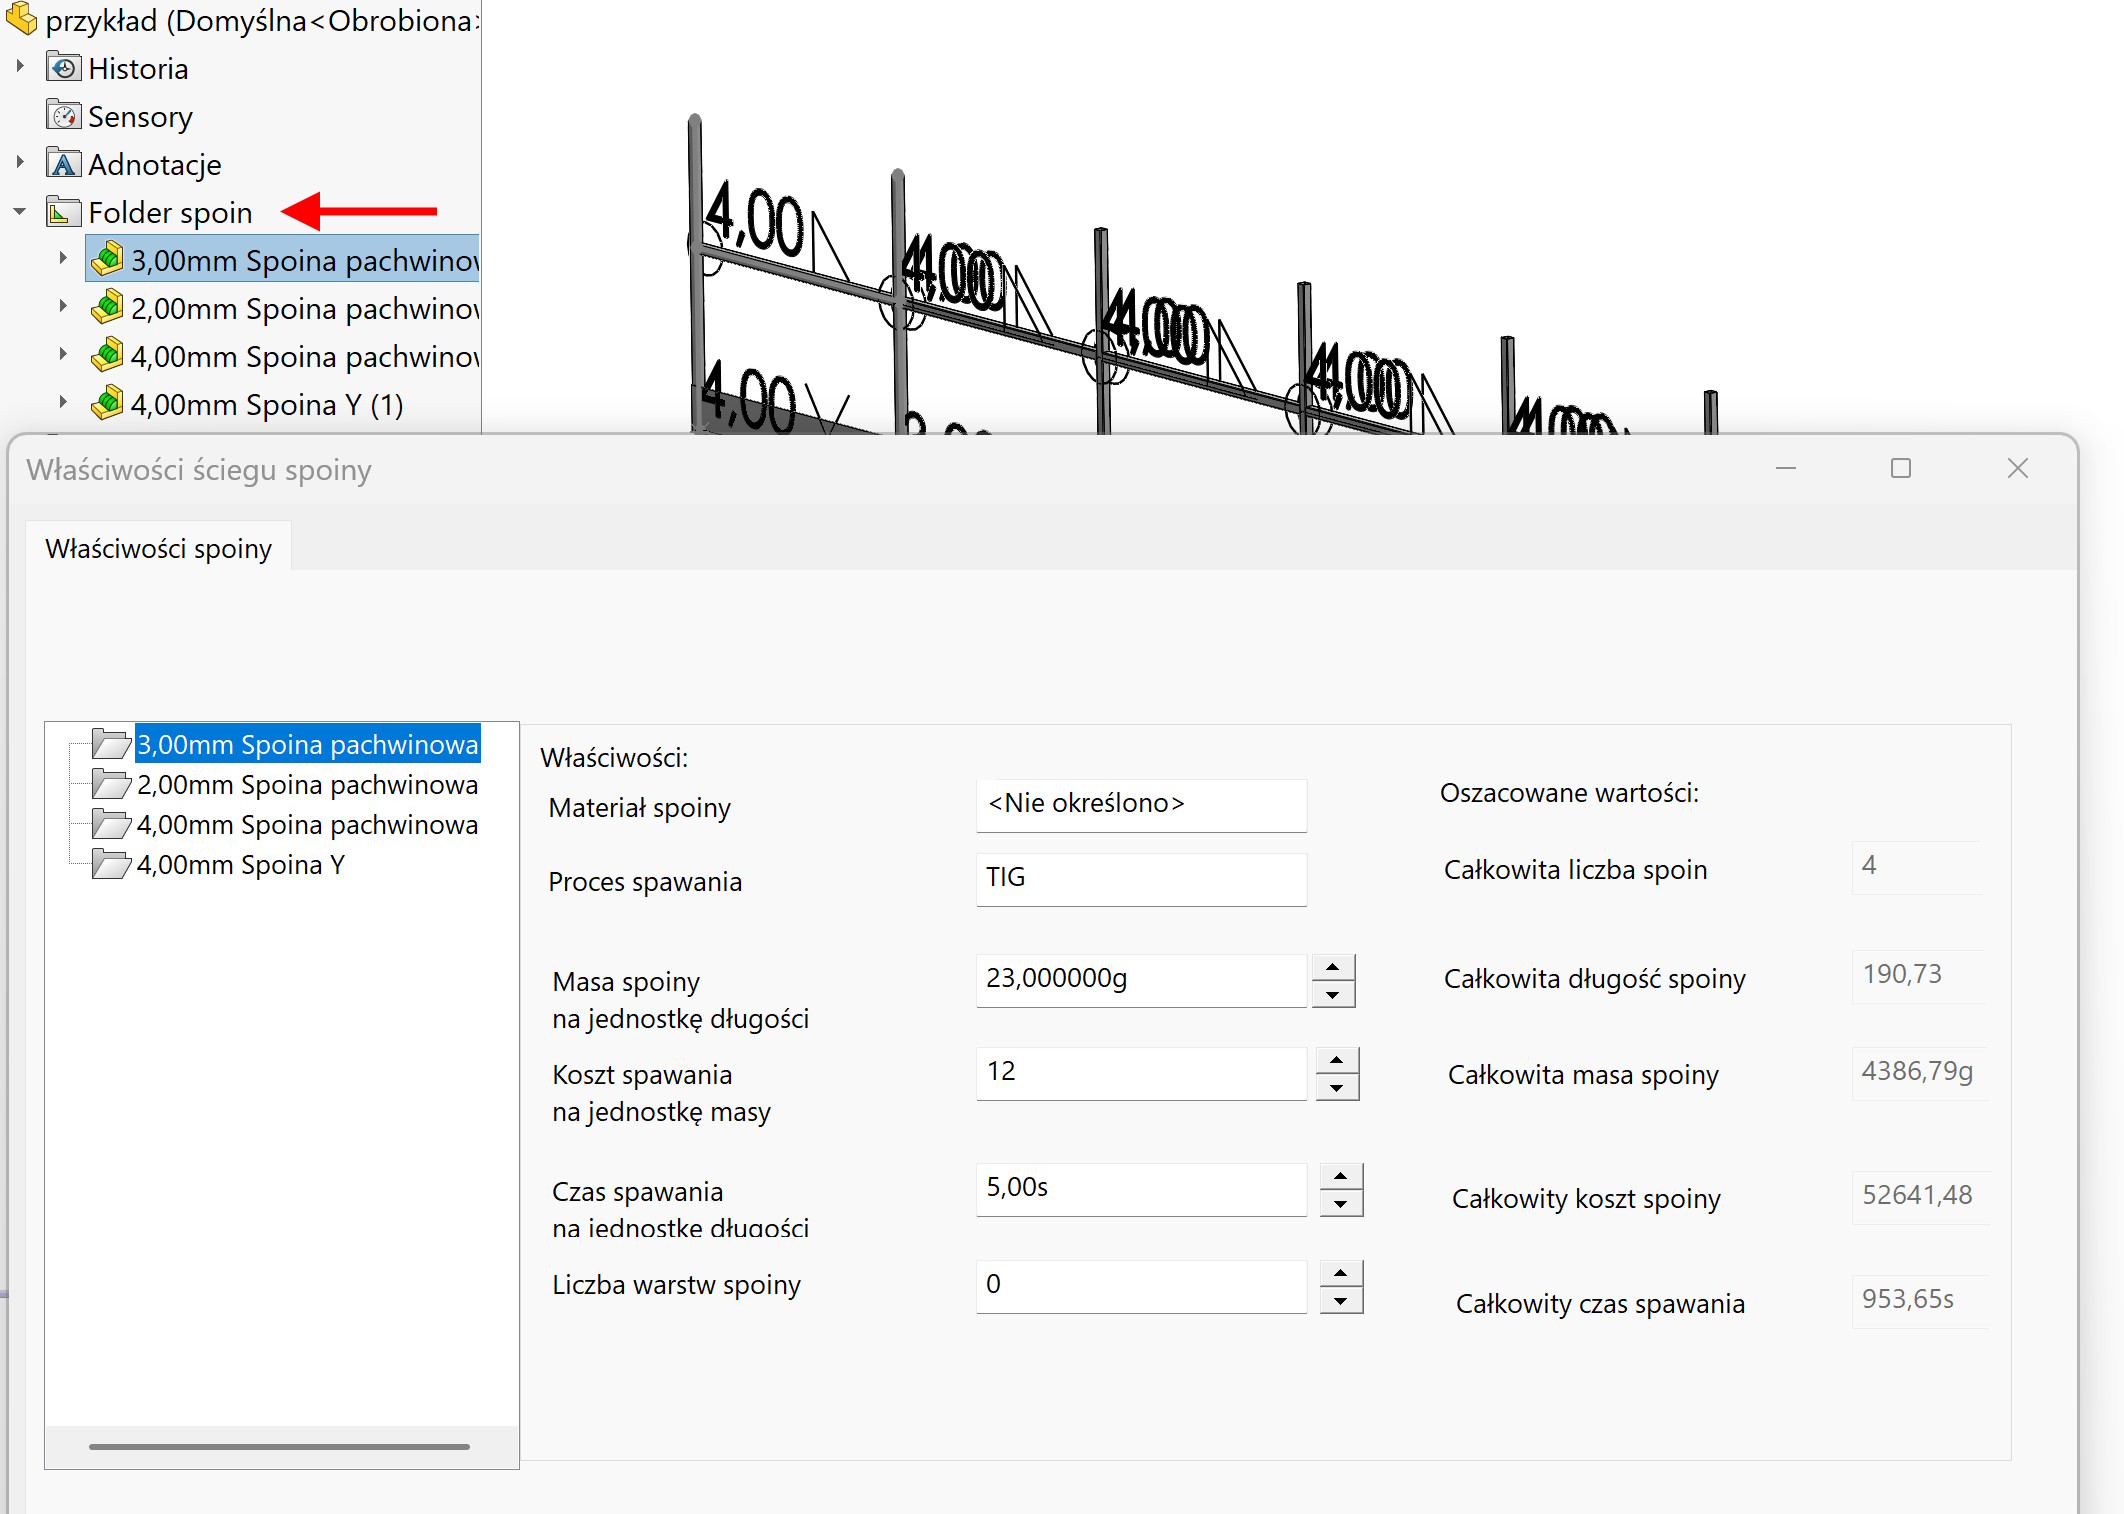Click folder icon of 4,00mm Spoina Y in dialog
Viewport: 2124px width, 1514px height.
[111, 864]
